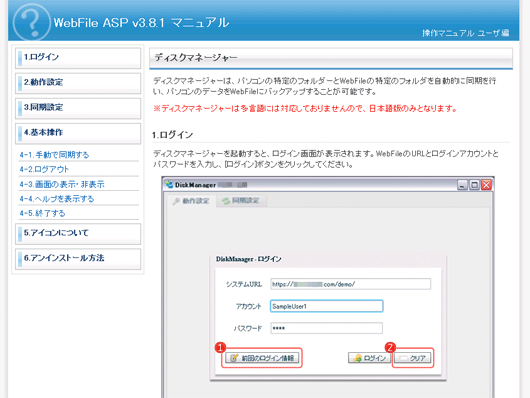530x398 pixels.
Task: Open the 6.アンインストール方法 sidebar section
Action: coord(78,258)
